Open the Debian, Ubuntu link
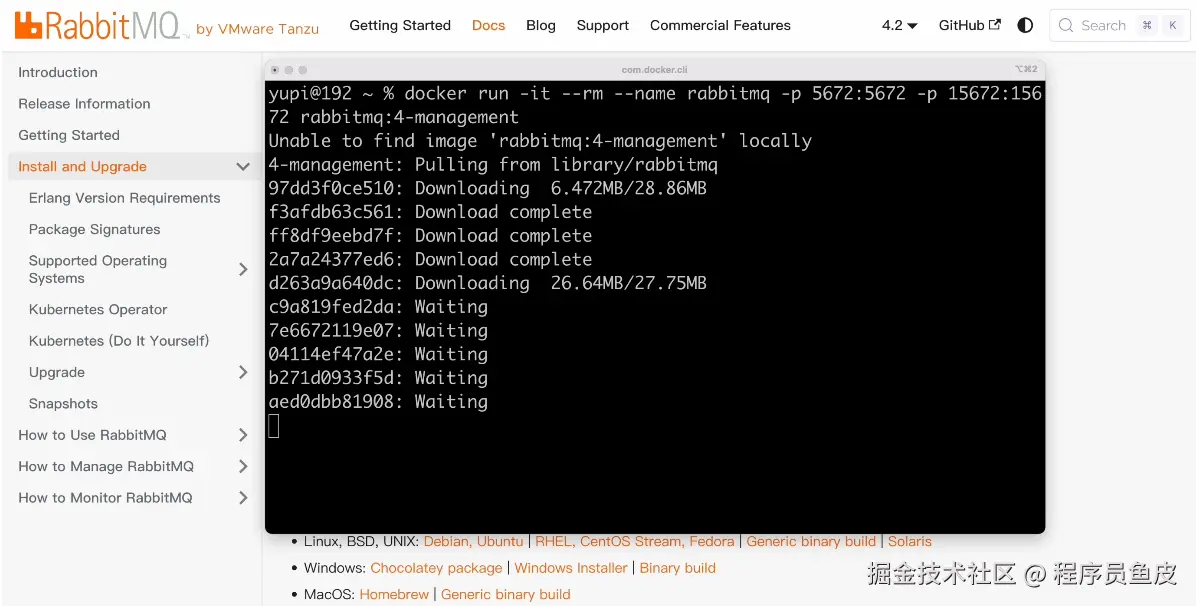 click(474, 541)
